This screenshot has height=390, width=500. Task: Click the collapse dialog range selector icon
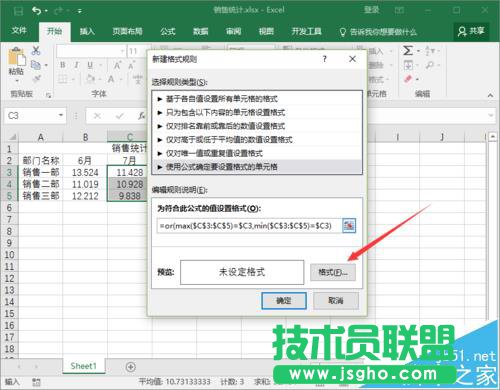tap(349, 226)
